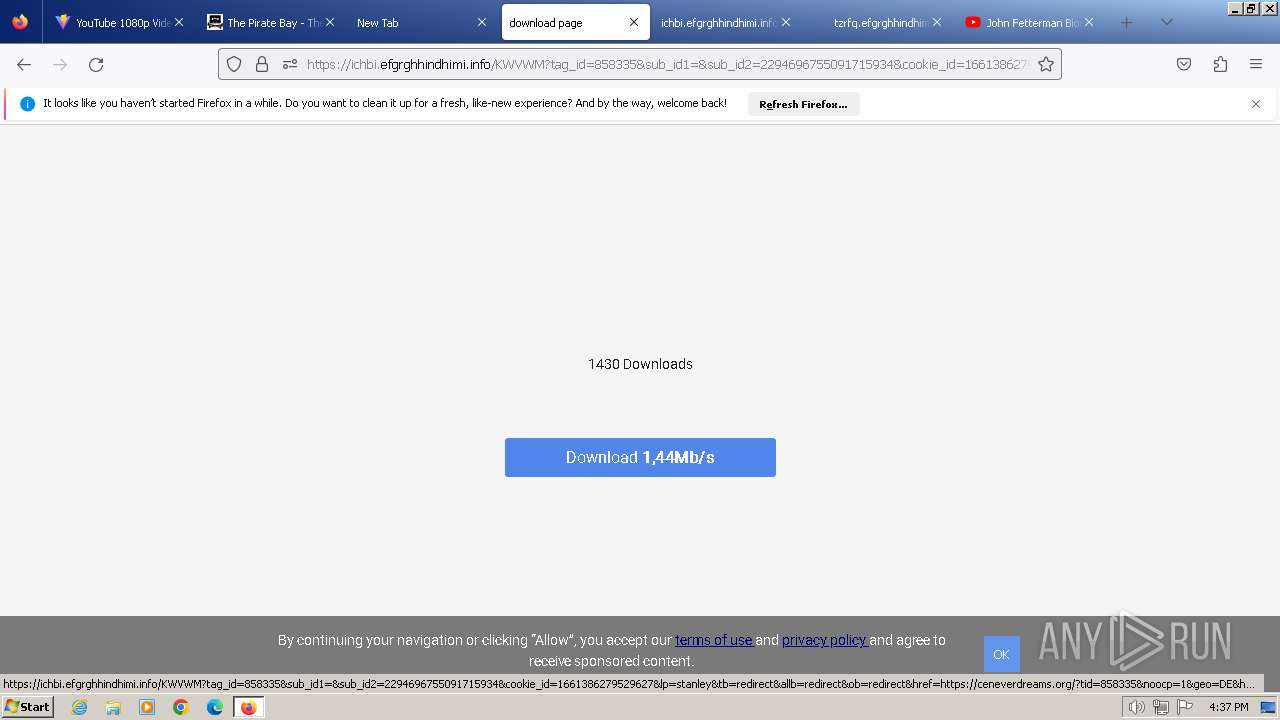The width and height of the screenshot is (1280, 720).
Task: Click the show desktop tray icon
Action: [1268, 707]
